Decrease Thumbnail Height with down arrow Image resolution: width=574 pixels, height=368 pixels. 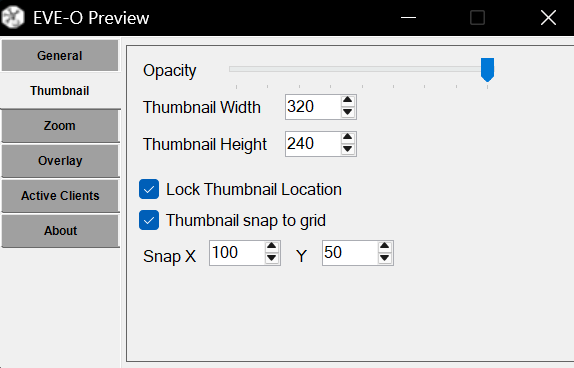point(347,149)
